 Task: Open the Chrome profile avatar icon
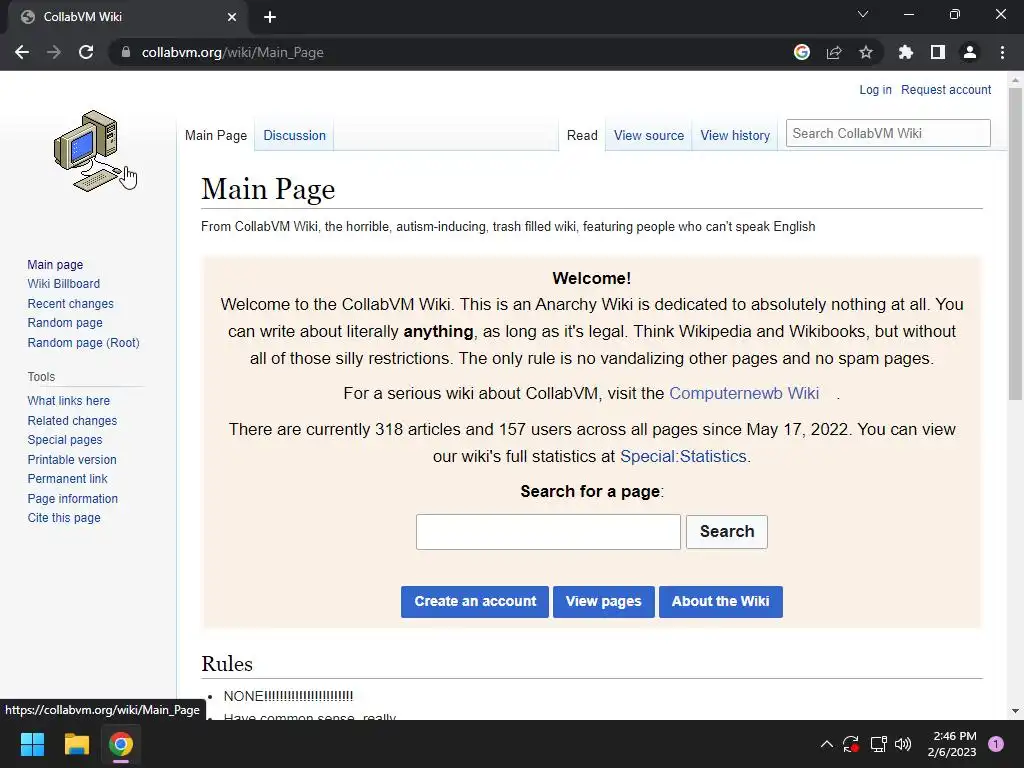(x=970, y=52)
